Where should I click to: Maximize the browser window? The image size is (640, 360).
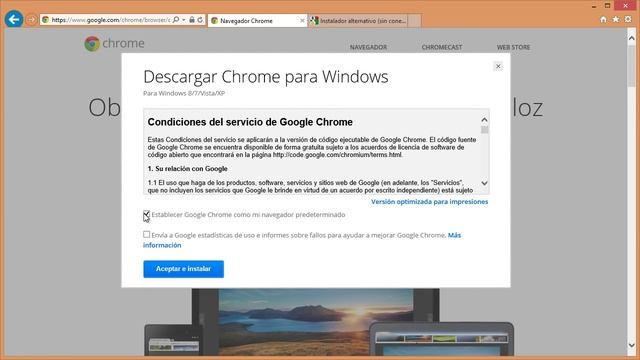[607, 6]
